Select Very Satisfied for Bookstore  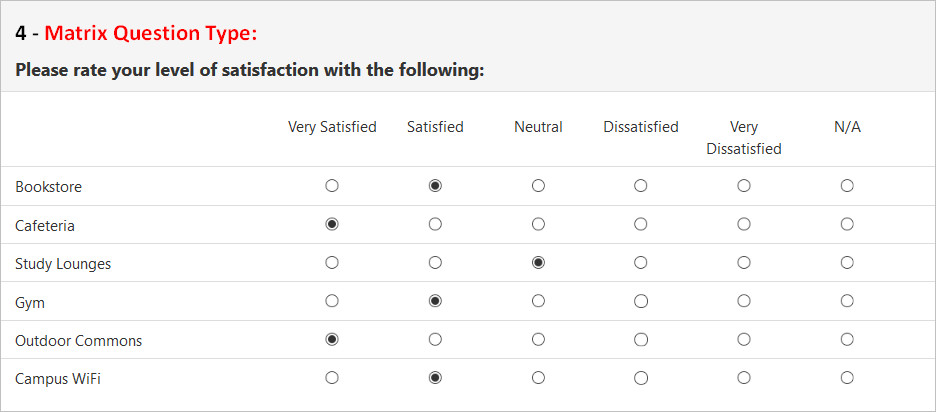pyautogui.click(x=332, y=186)
